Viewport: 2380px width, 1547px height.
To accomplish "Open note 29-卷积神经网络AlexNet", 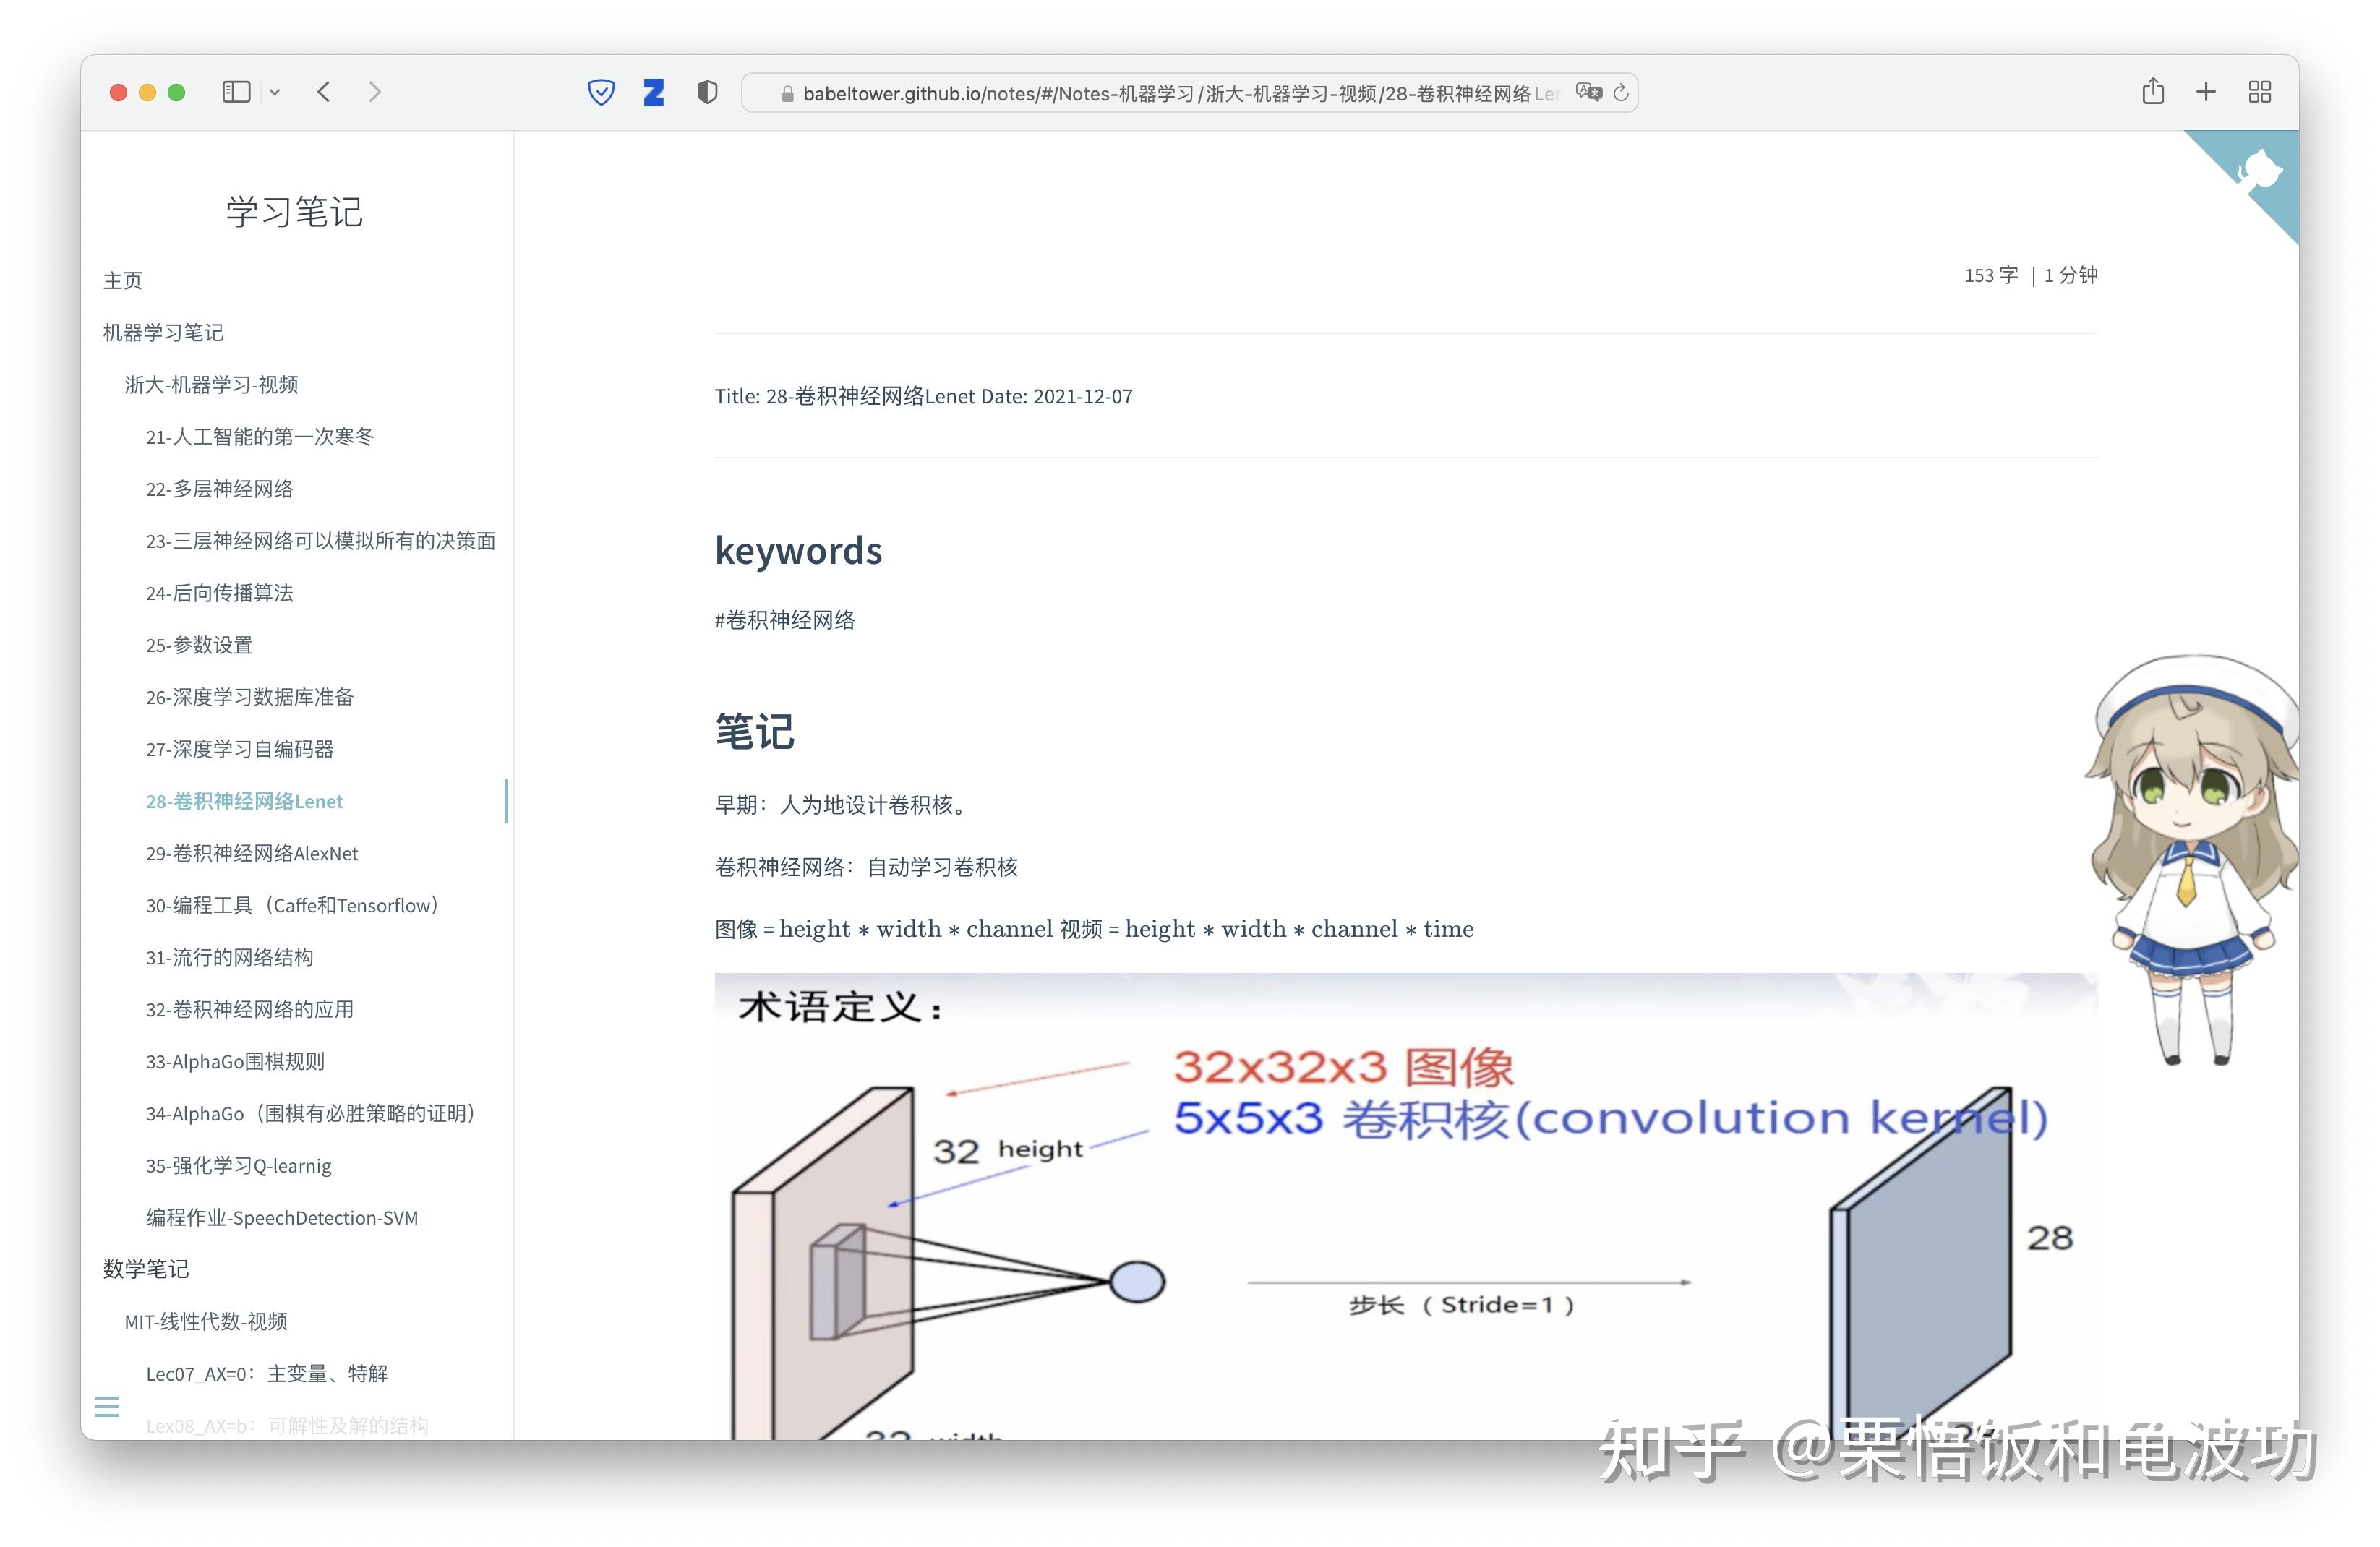I will pyautogui.click(x=252, y=853).
